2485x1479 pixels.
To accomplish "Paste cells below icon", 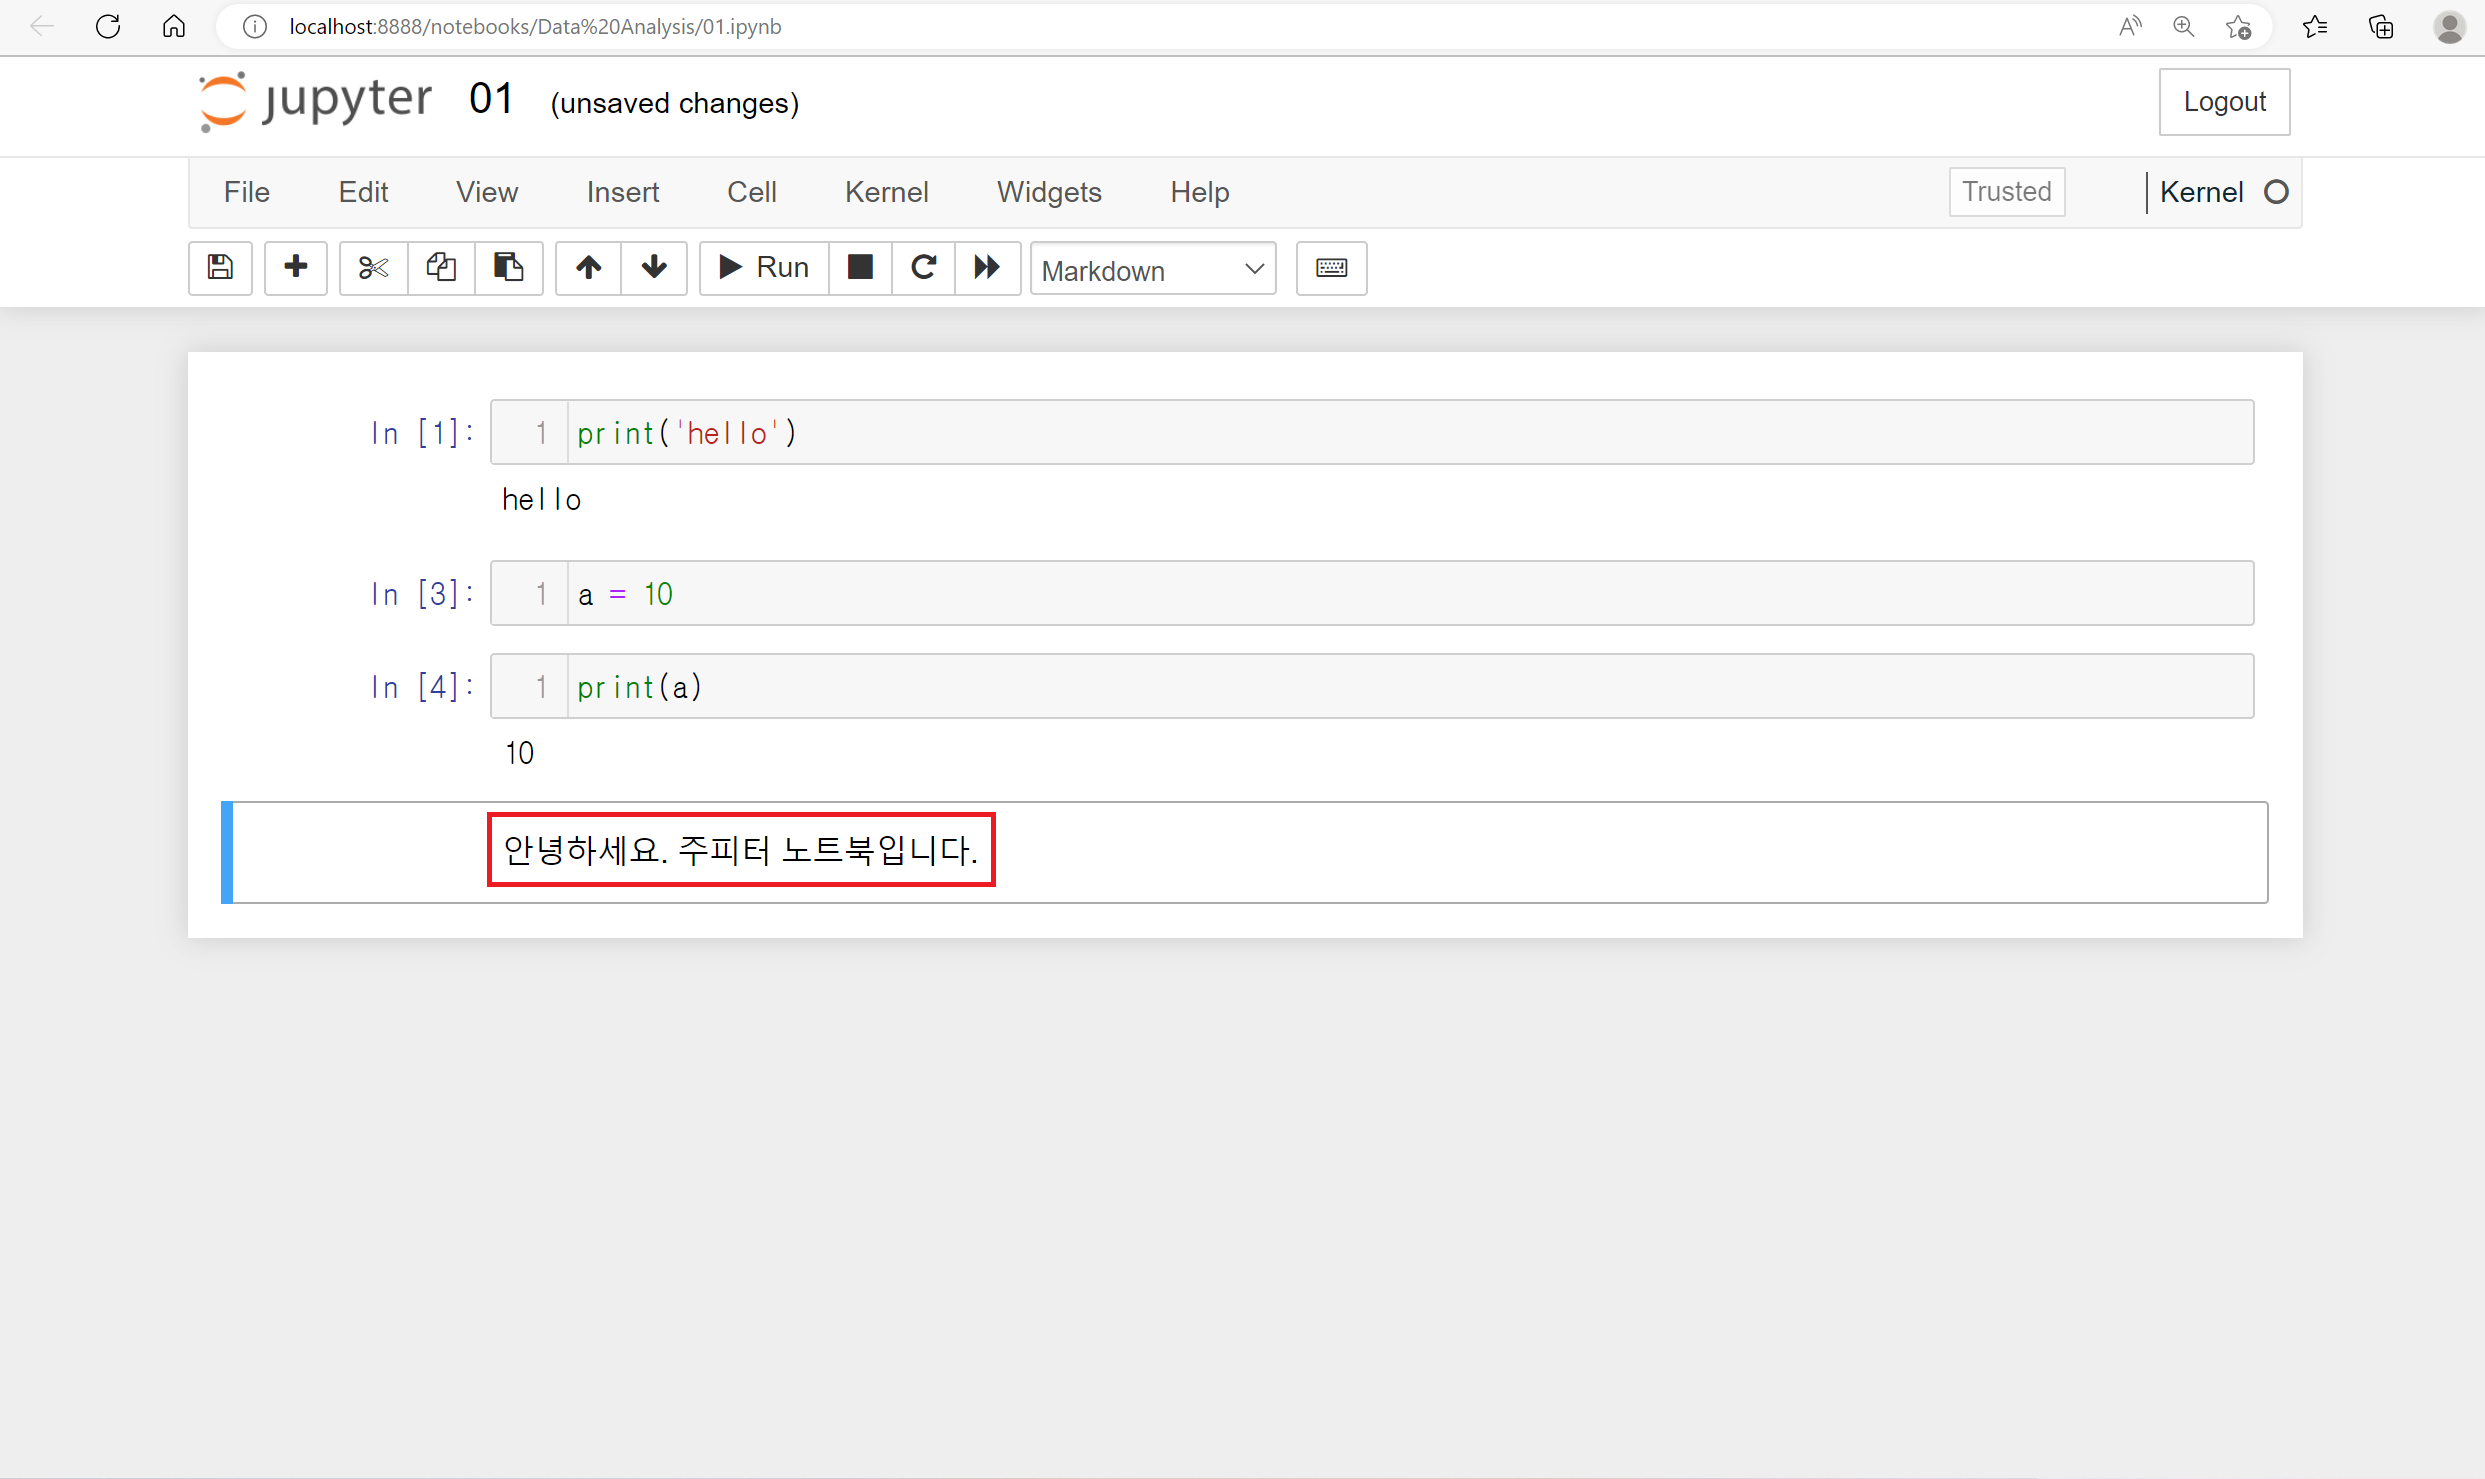I will click(x=508, y=267).
